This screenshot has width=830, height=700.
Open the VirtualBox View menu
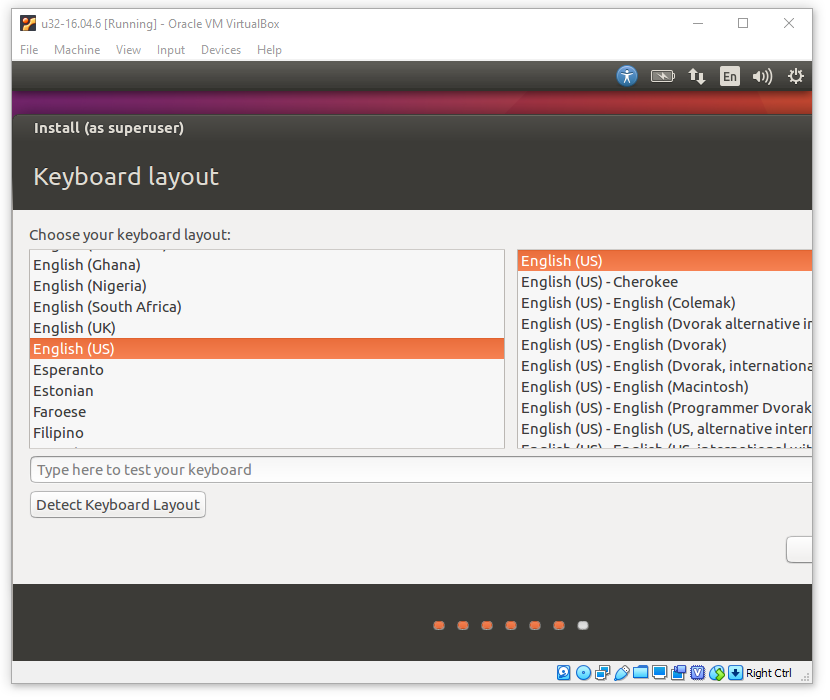128,50
